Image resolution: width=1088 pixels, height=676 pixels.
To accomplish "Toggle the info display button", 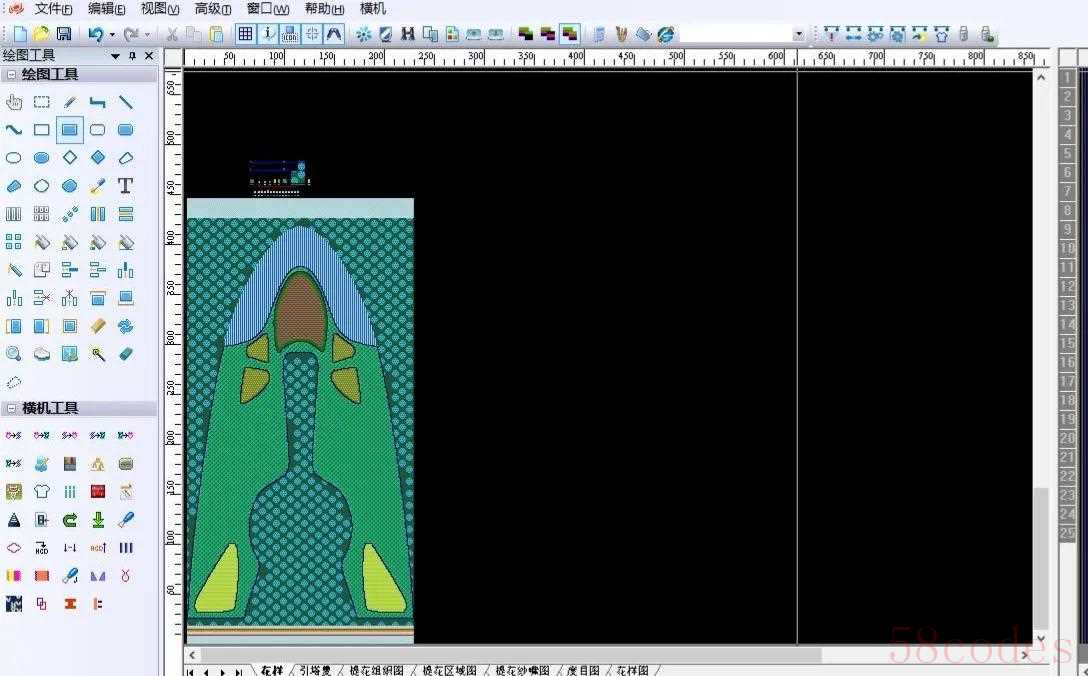I will [268, 34].
